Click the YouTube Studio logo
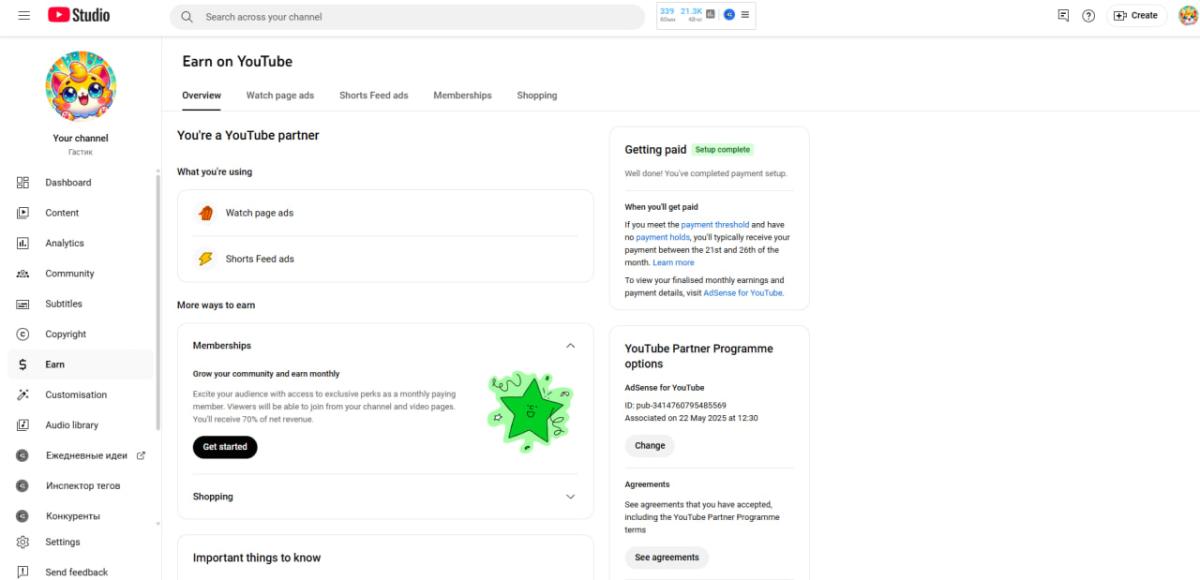Image resolution: width=1200 pixels, height=580 pixels. (x=79, y=15)
